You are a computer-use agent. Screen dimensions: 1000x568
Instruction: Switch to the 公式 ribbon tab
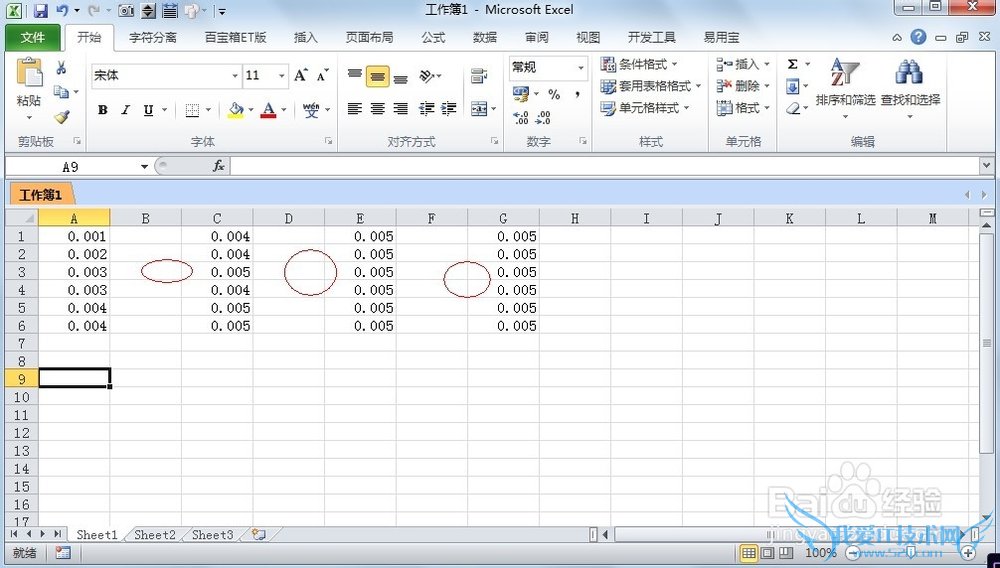point(433,37)
